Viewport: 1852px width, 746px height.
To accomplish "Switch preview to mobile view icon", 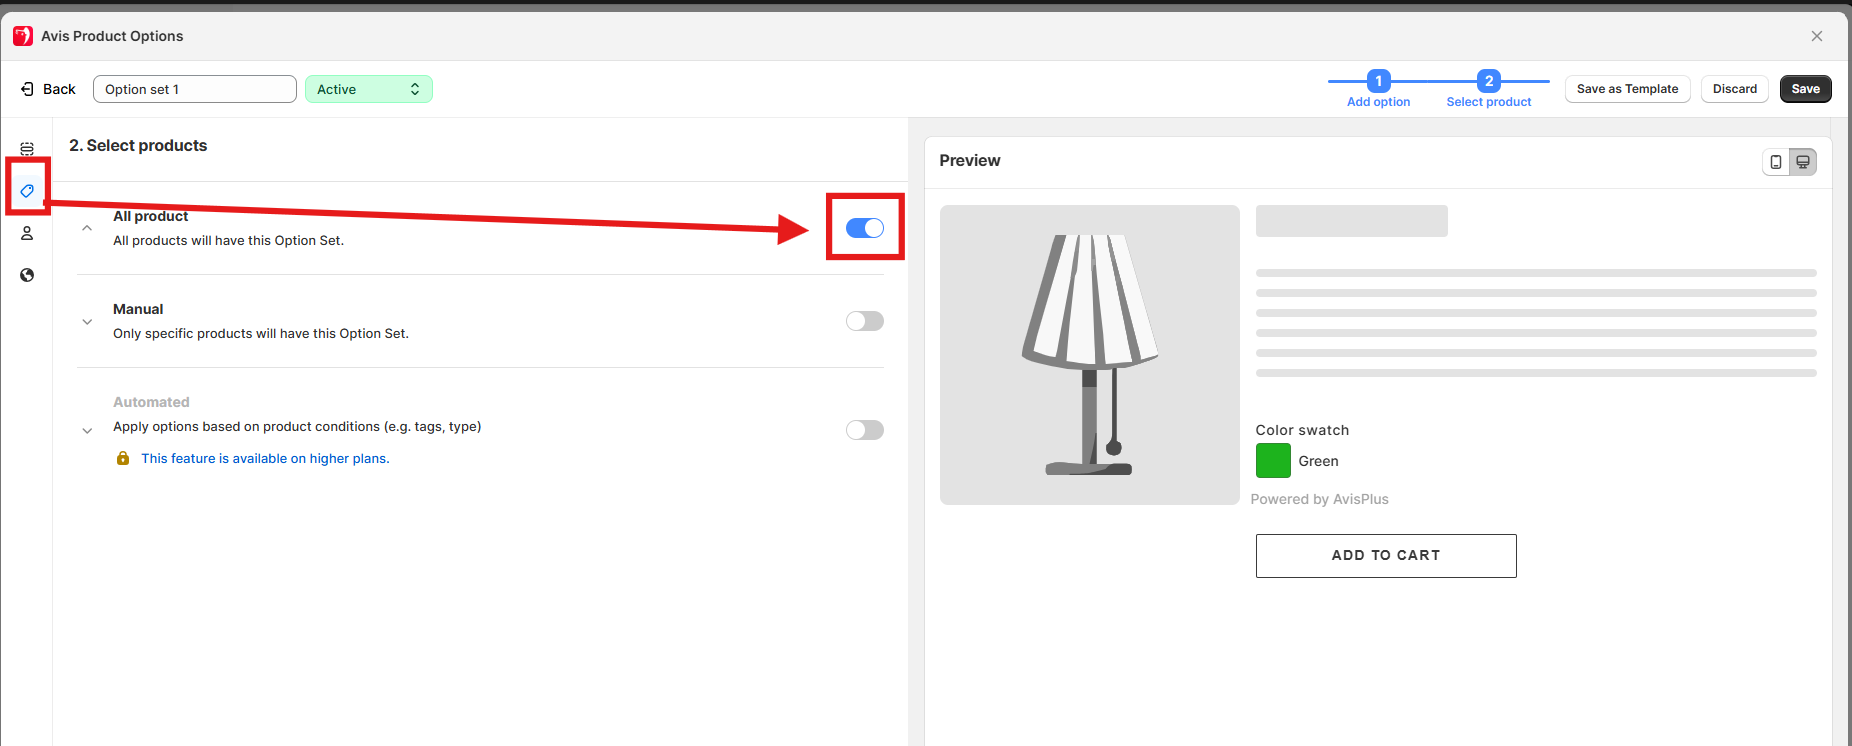I will coord(1776,162).
